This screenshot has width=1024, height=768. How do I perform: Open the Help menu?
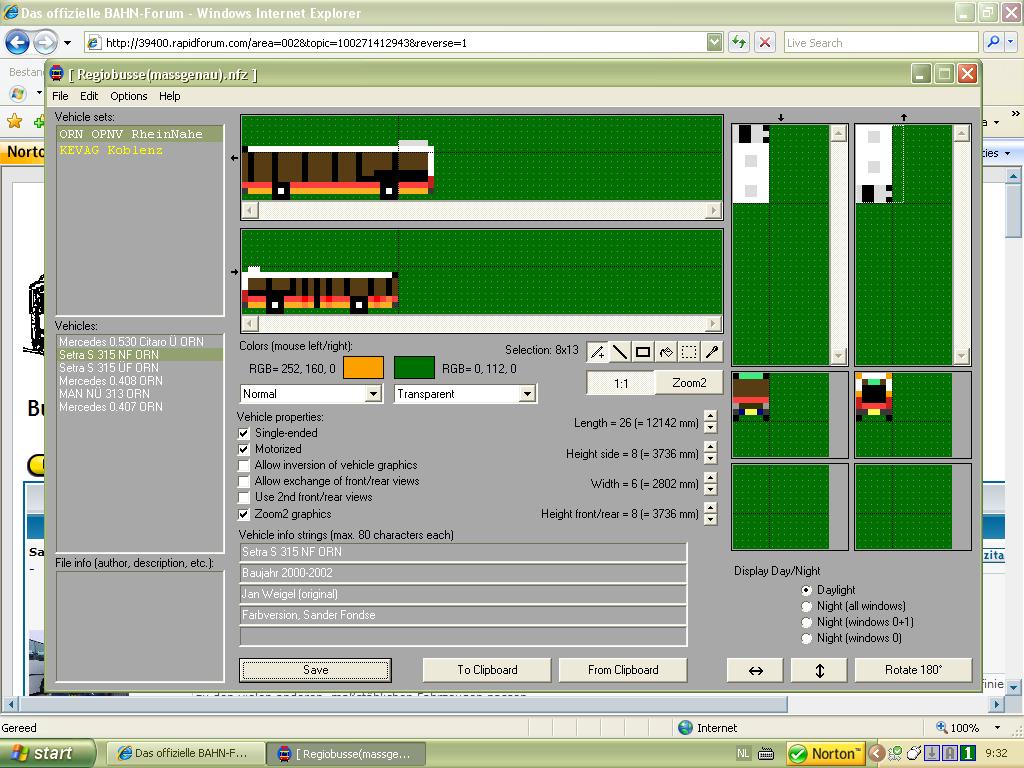[170, 96]
